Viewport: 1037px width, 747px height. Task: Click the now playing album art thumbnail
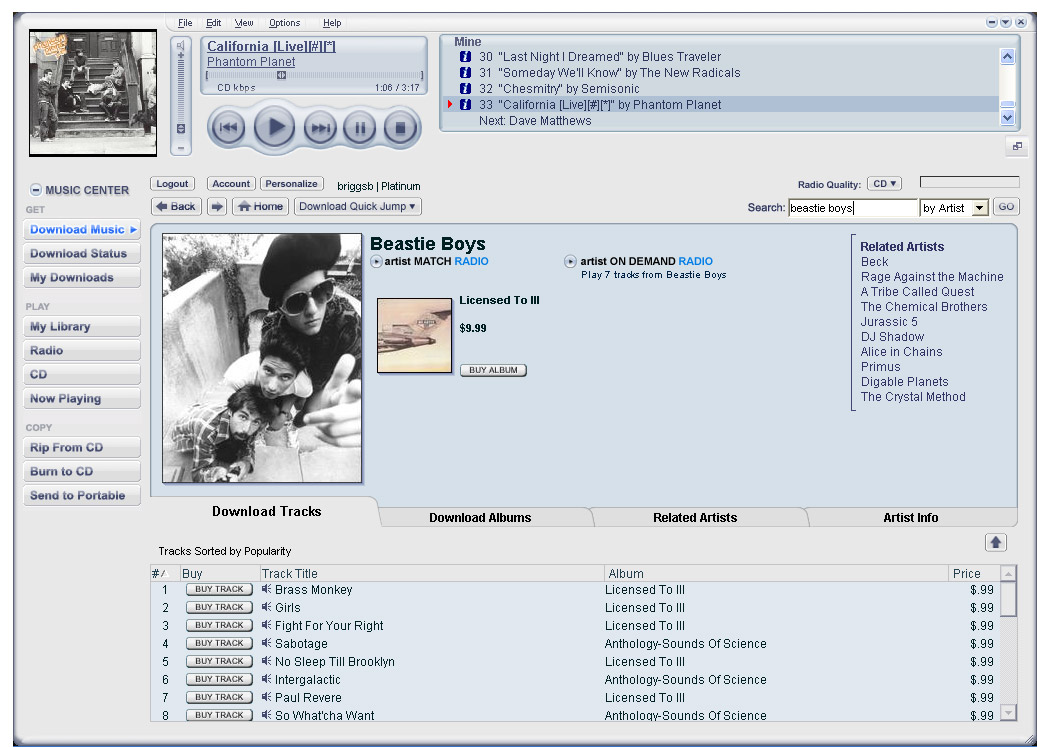tap(93, 93)
